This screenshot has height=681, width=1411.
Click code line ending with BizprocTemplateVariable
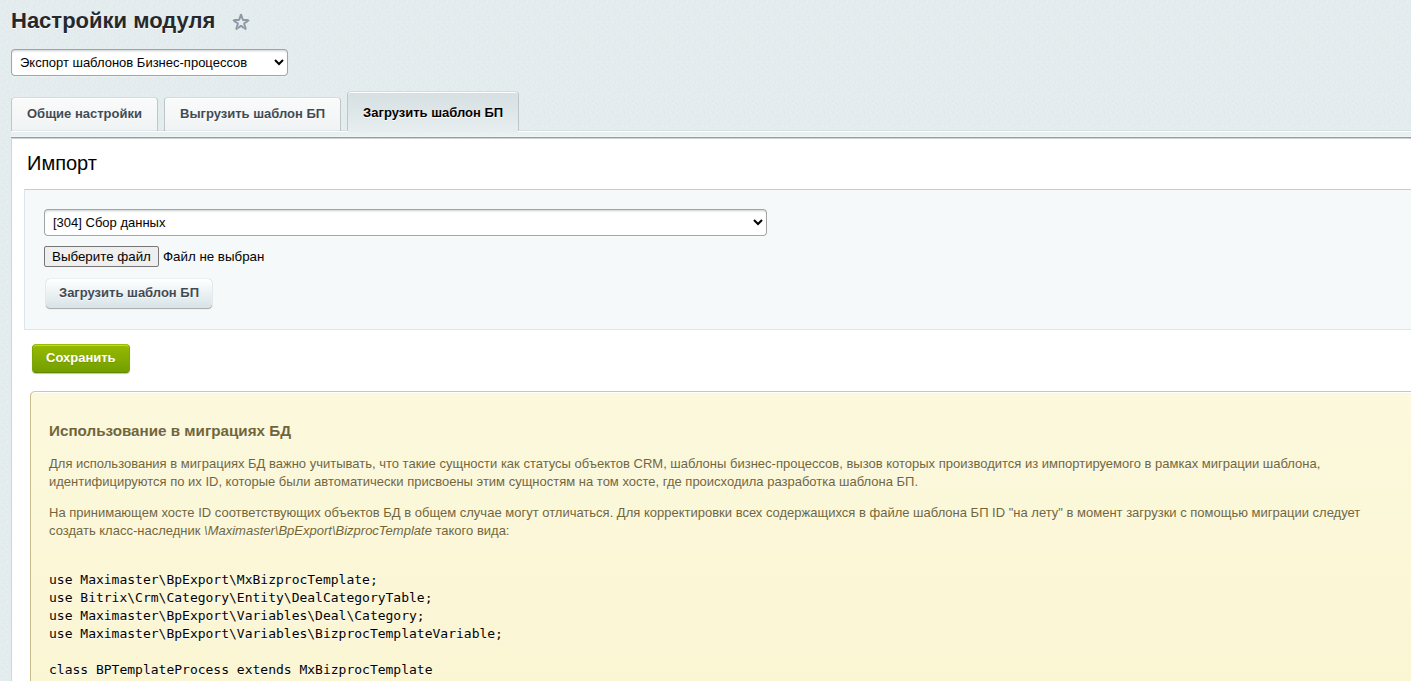click(275, 633)
